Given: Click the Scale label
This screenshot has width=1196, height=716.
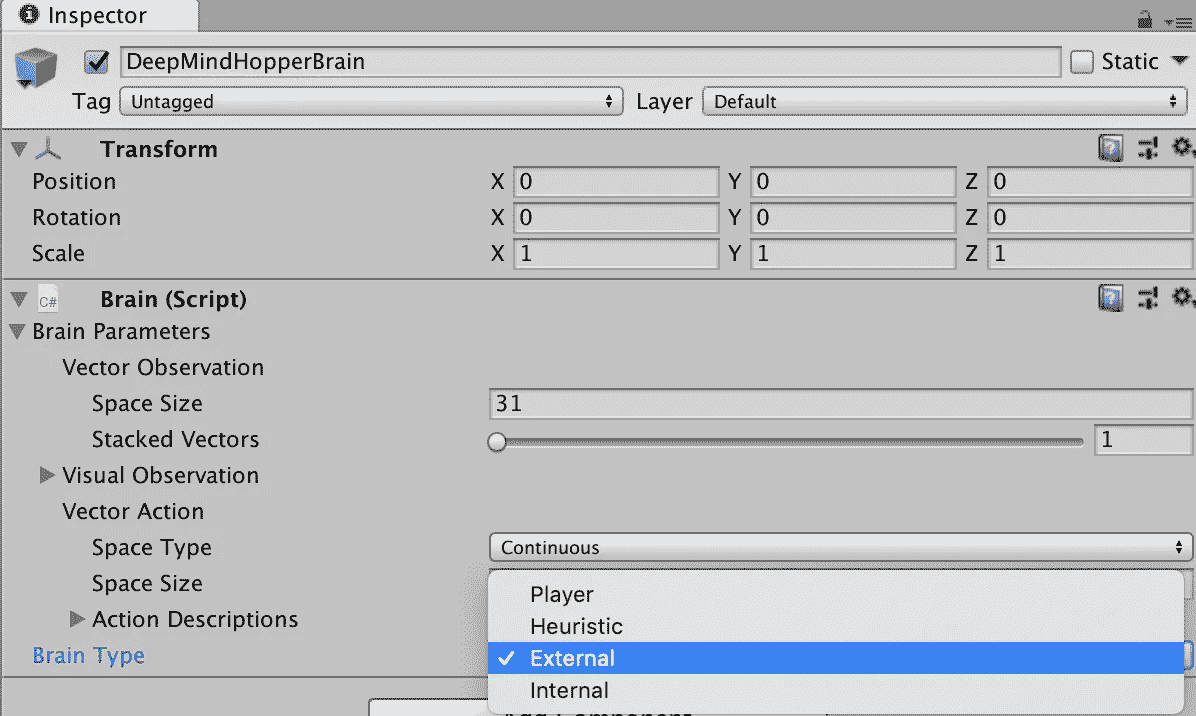Looking at the screenshot, I should pos(58,254).
